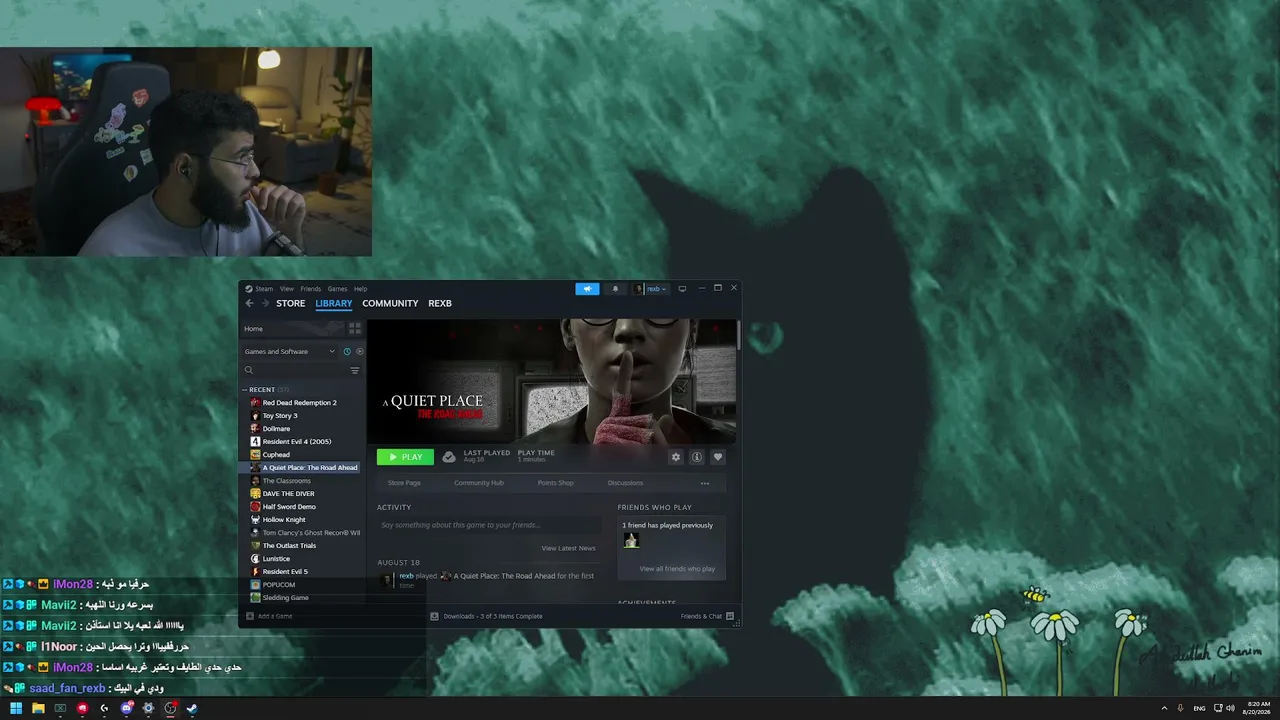Open Steam announcements megaphone icon
Screen dimensions: 1280x720
click(x=587, y=289)
